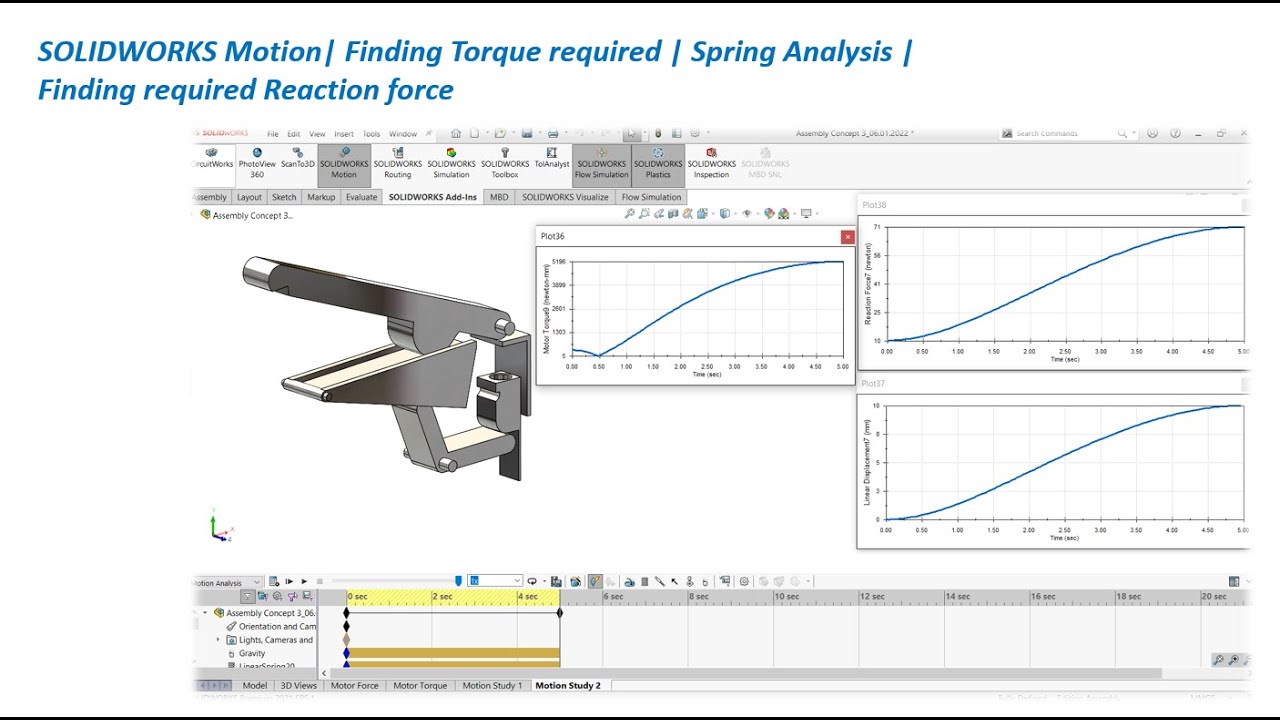Viewport: 1280px width, 720px height.
Task: Switch to the Evaluate ribbon tab
Action: click(362, 197)
